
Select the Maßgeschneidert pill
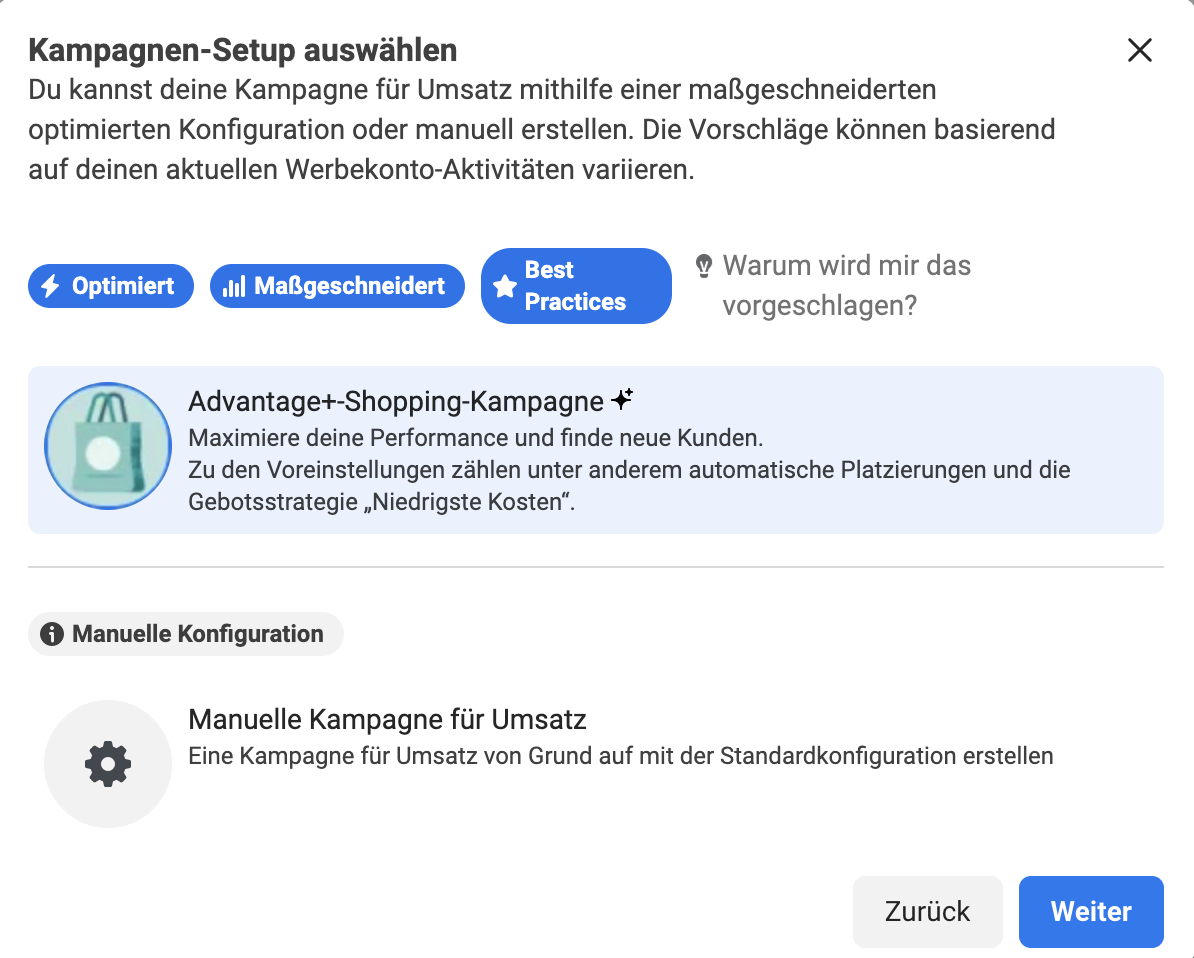337,286
